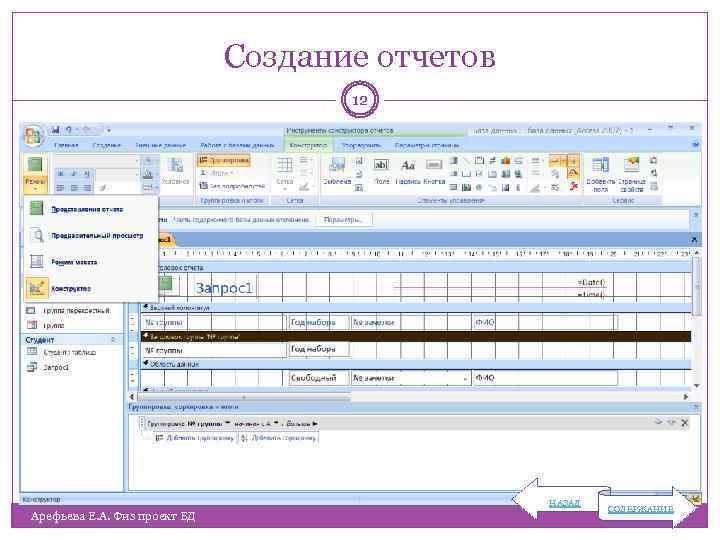The height and width of the screenshot is (540, 720).
Task: Select Design View (Конструктор) in view menu
Action: [x=91, y=288]
